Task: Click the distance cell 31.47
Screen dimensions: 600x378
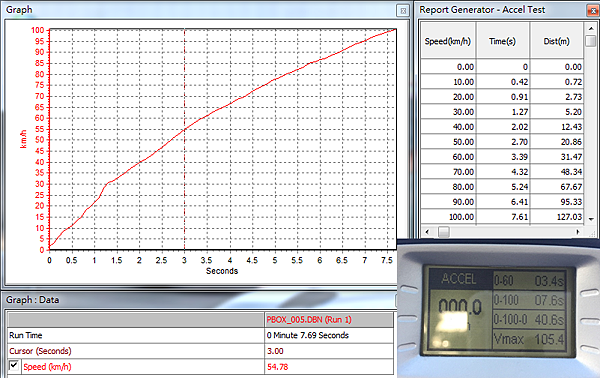Action: [557, 157]
